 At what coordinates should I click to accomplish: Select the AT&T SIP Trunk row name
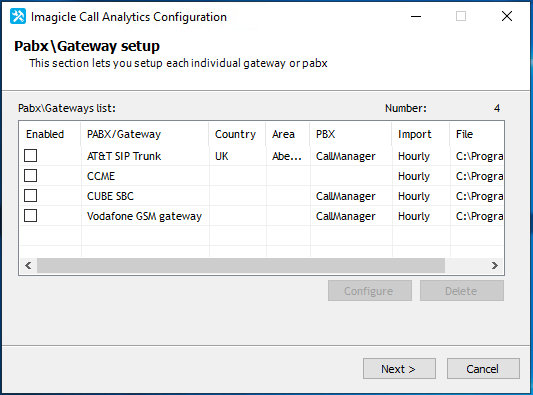(x=124, y=156)
